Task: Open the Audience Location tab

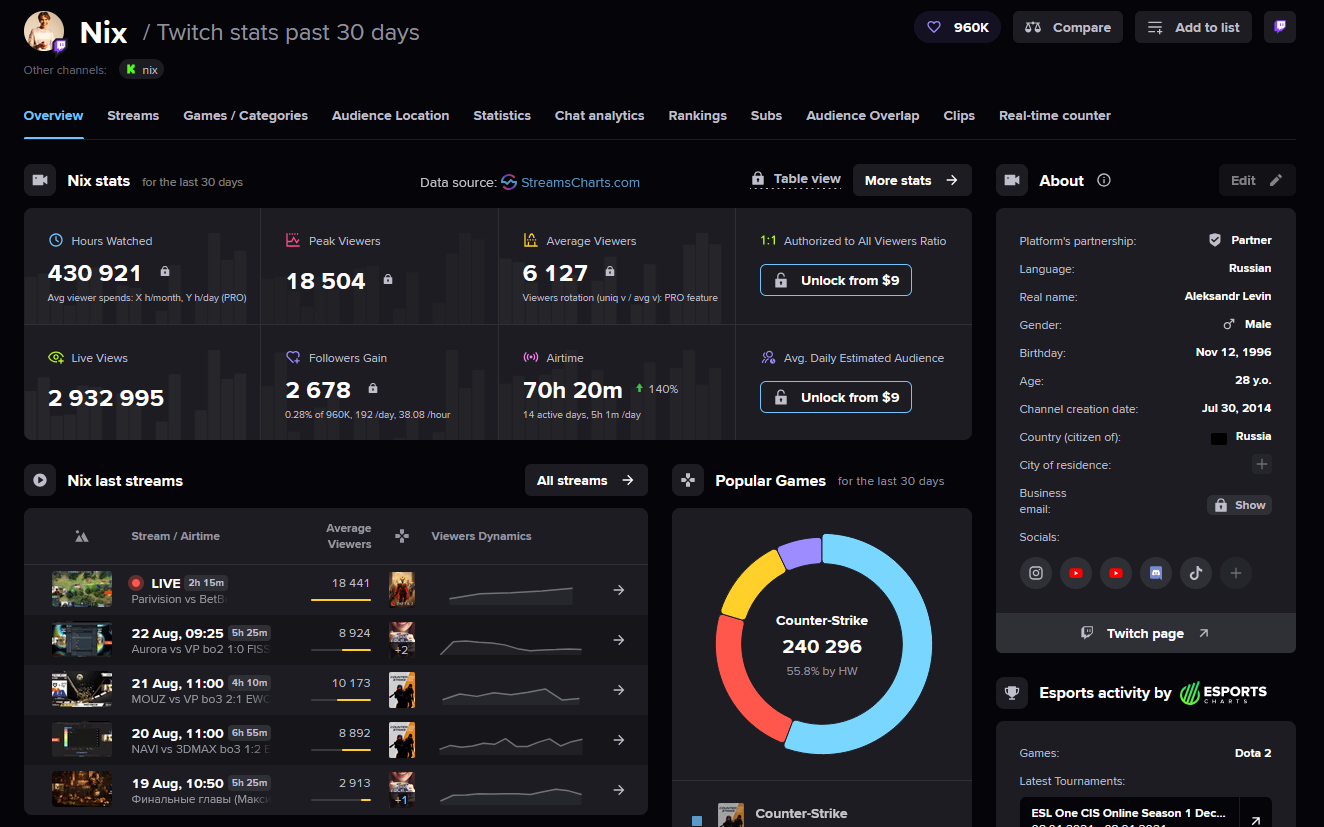Action: (390, 116)
